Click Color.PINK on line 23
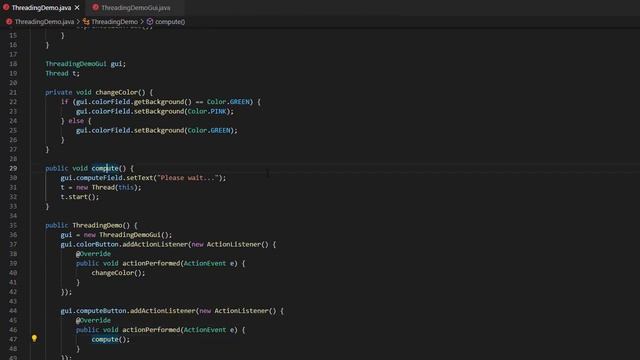This screenshot has width=640, height=360. tap(207, 111)
